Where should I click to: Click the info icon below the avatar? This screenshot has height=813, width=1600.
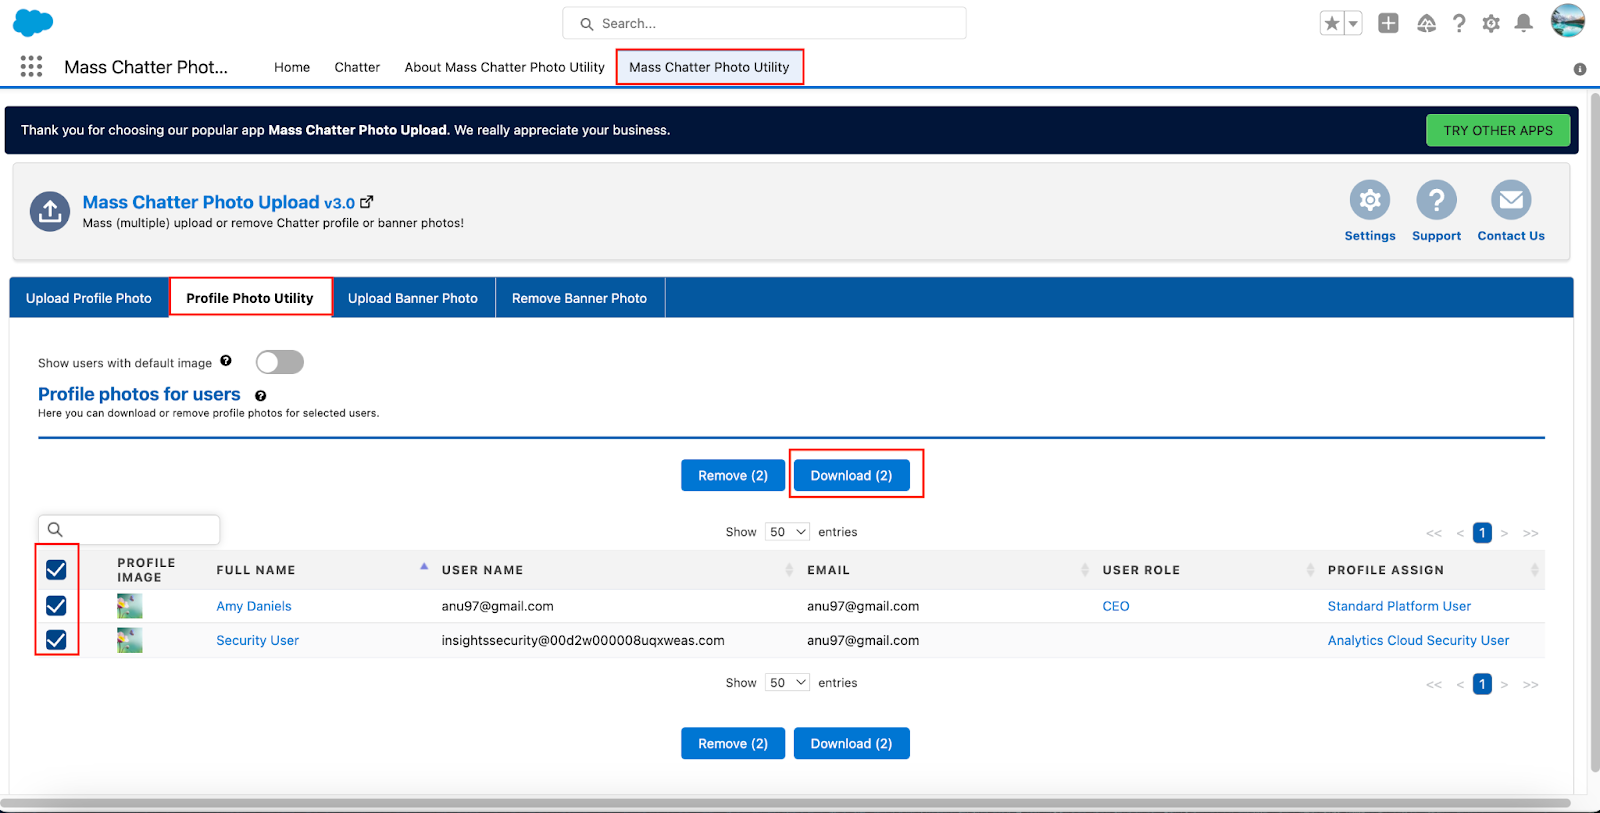(1580, 69)
